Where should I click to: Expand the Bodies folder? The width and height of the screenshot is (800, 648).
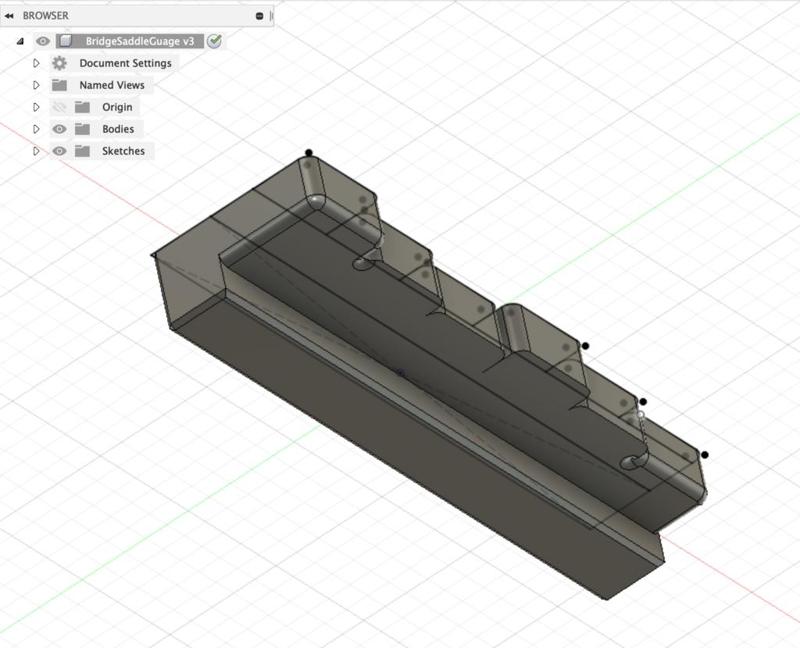36,129
